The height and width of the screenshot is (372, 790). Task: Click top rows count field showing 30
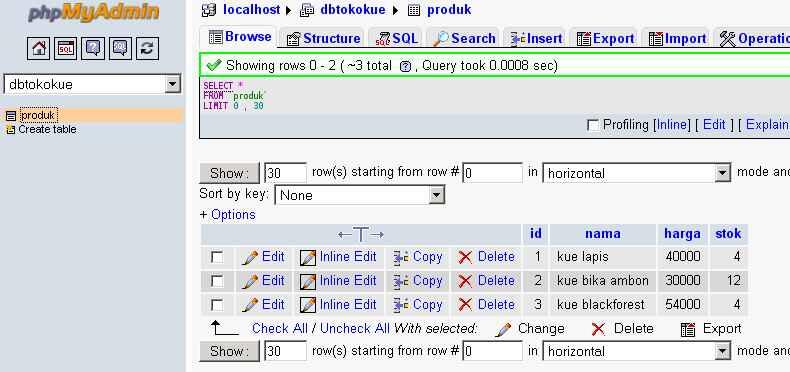click(x=285, y=173)
